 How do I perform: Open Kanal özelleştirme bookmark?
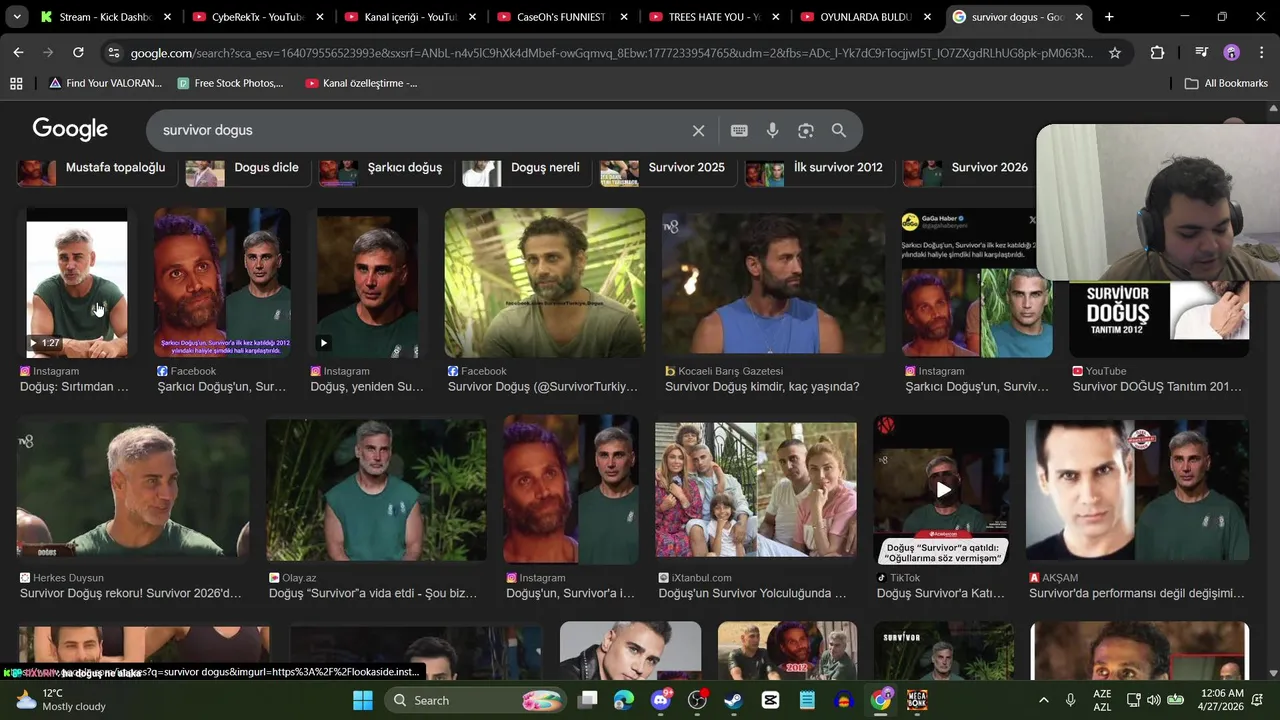tap(361, 83)
